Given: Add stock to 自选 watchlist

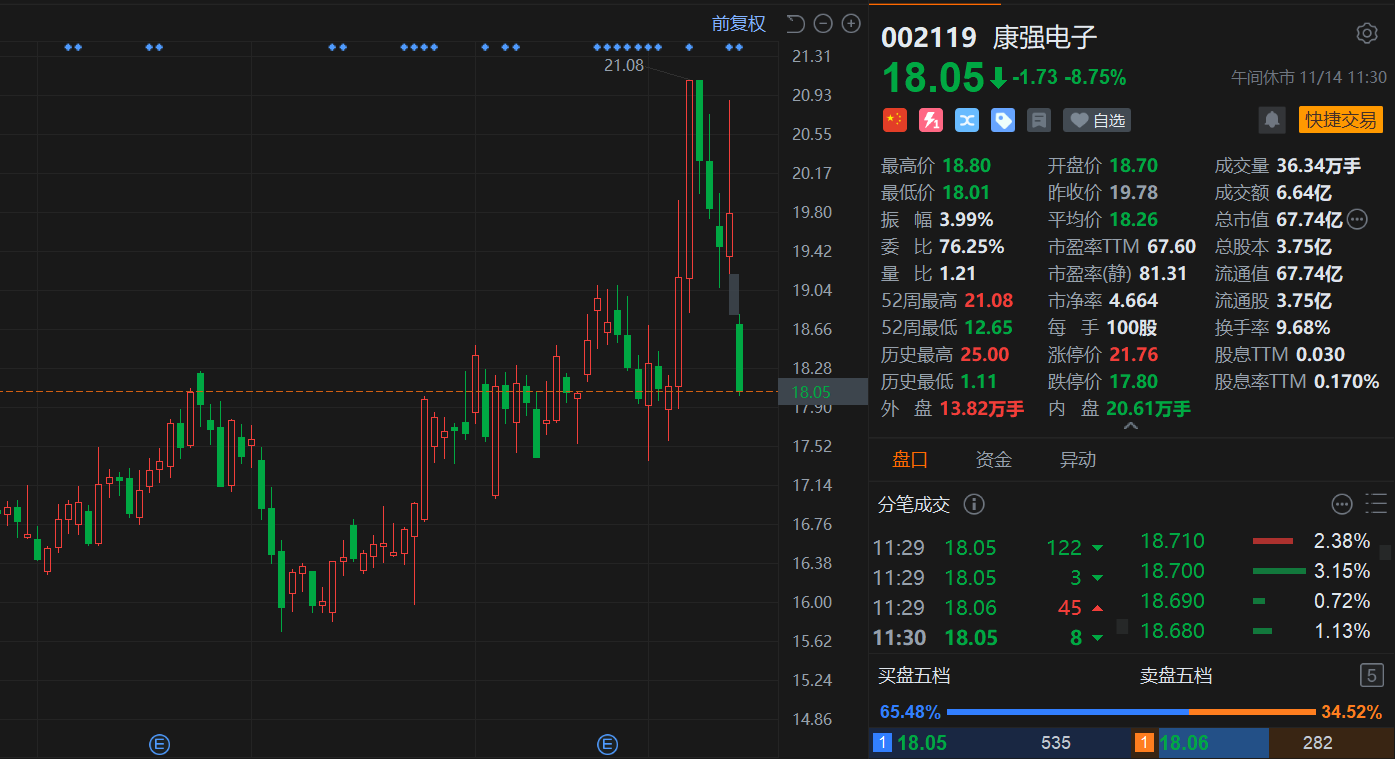Looking at the screenshot, I should click(x=1097, y=120).
